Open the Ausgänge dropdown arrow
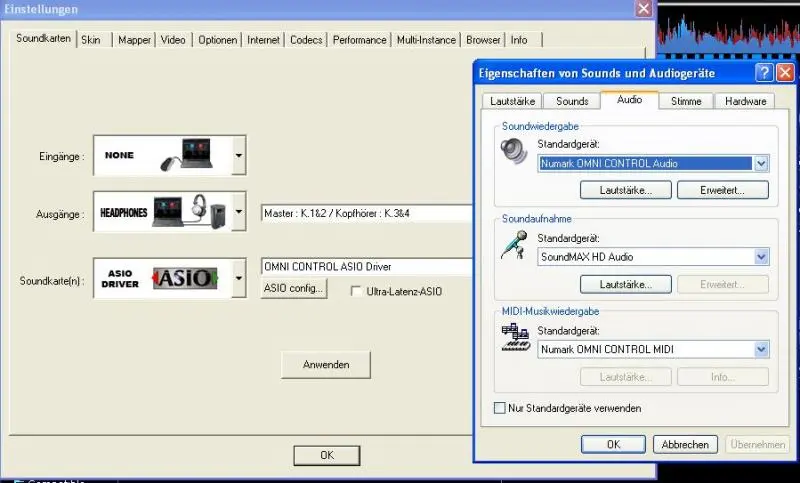 [x=238, y=212]
